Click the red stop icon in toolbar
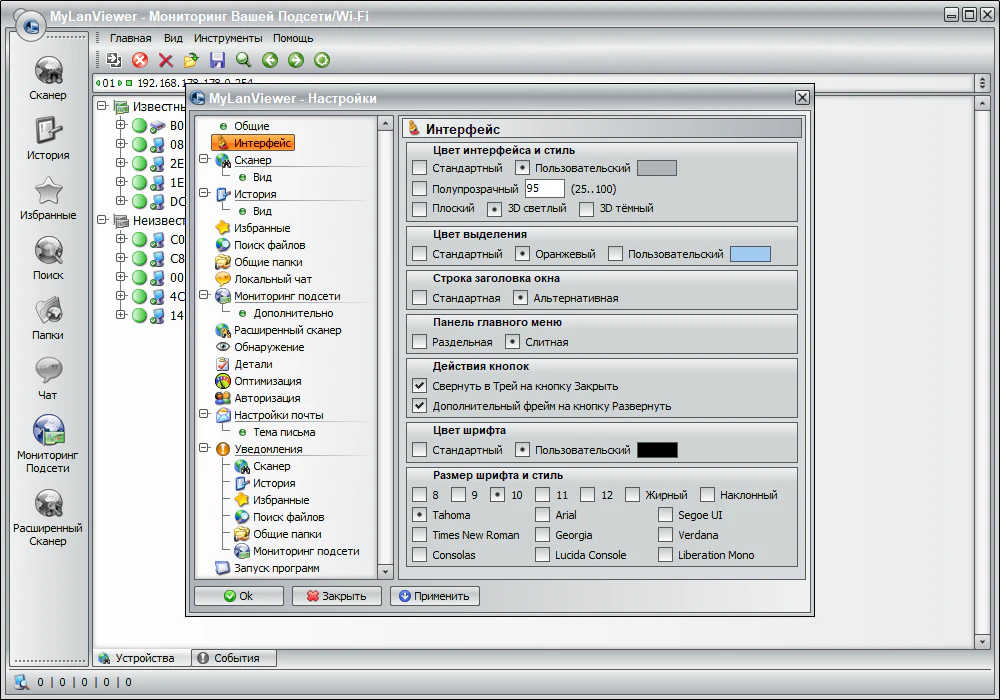This screenshot has height=700, width=1000. pos(140,60)
